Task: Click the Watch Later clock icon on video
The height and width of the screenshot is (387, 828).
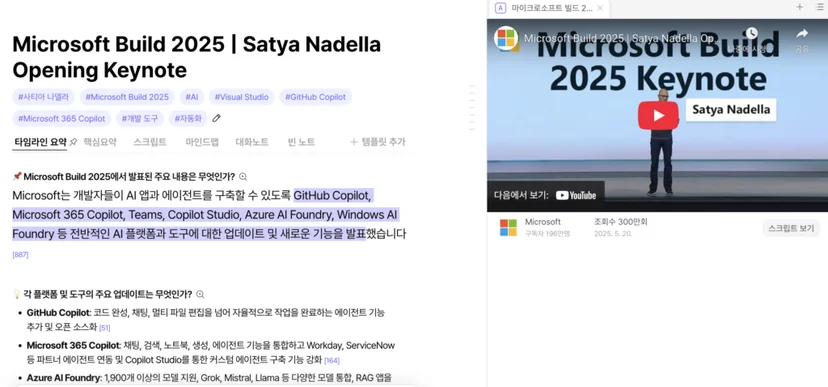Action: pyautogui.click(x=751, y=33)
